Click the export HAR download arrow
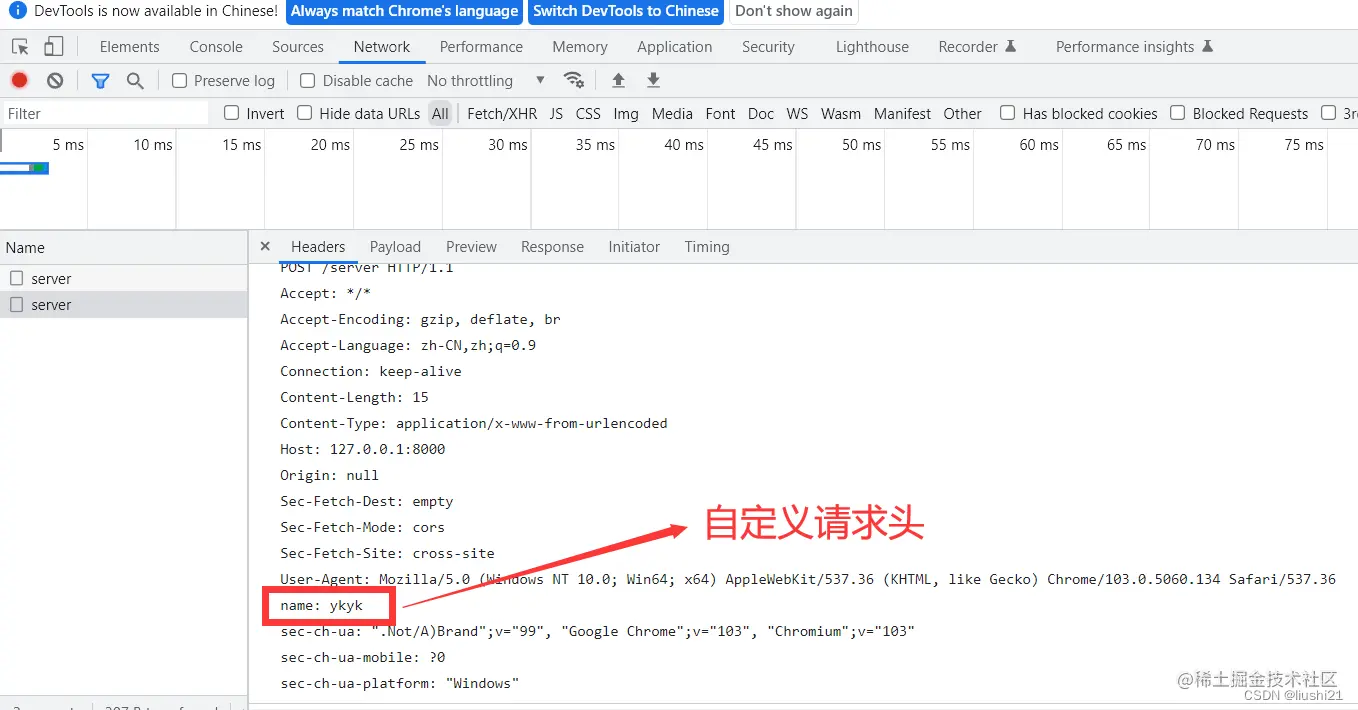This screenshot has height=710, width=1358. (653, 80)
